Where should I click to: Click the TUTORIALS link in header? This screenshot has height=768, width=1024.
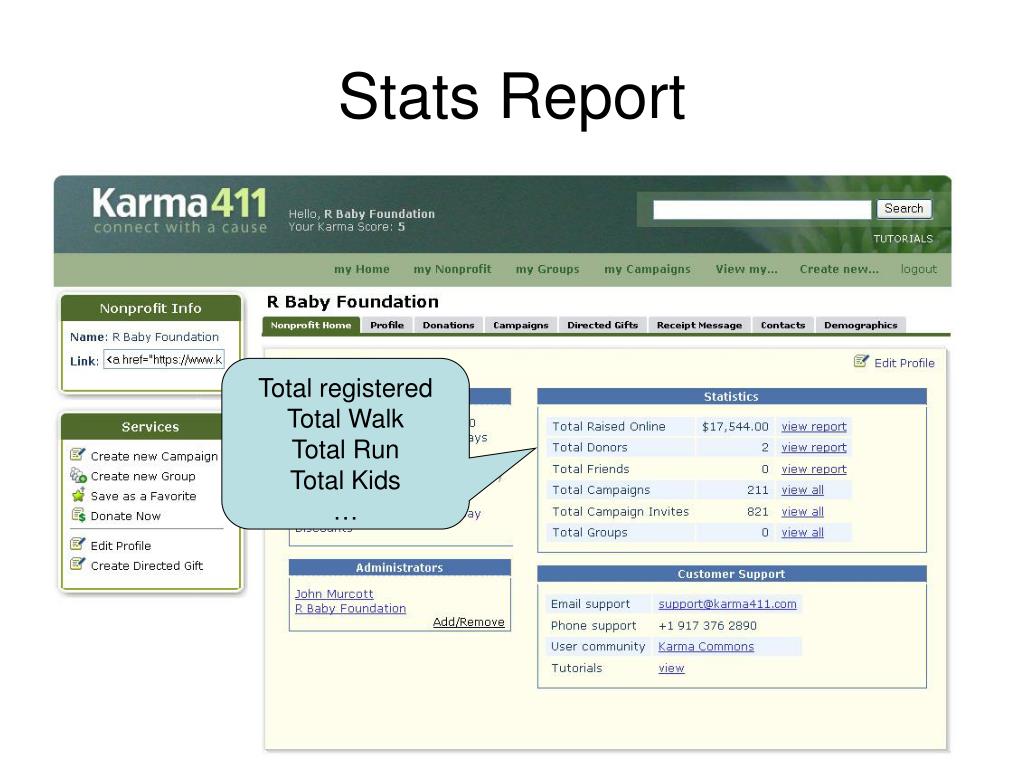[903, 239]
